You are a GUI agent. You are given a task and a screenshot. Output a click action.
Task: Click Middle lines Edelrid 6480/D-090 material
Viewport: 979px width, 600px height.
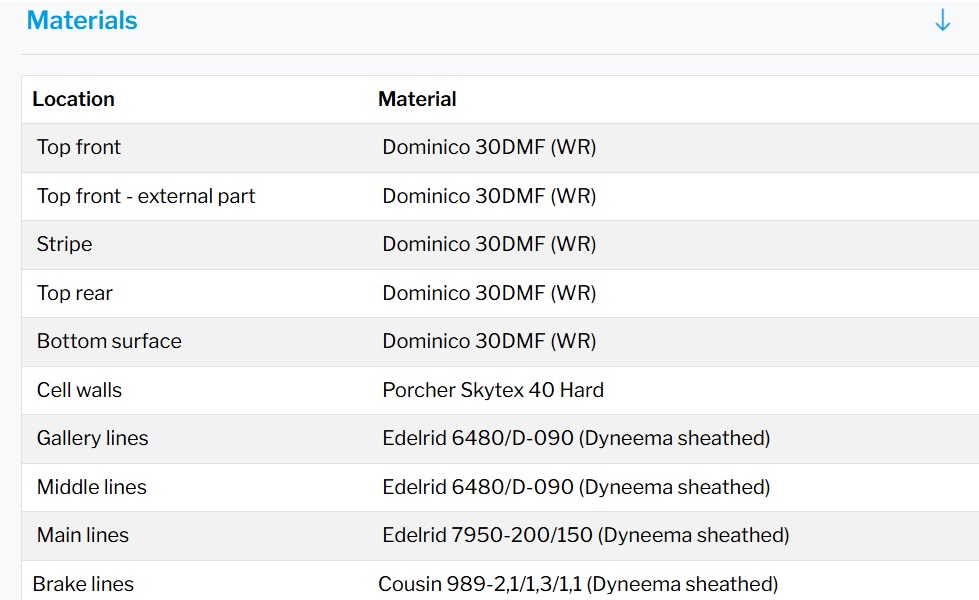click(576, 487)
